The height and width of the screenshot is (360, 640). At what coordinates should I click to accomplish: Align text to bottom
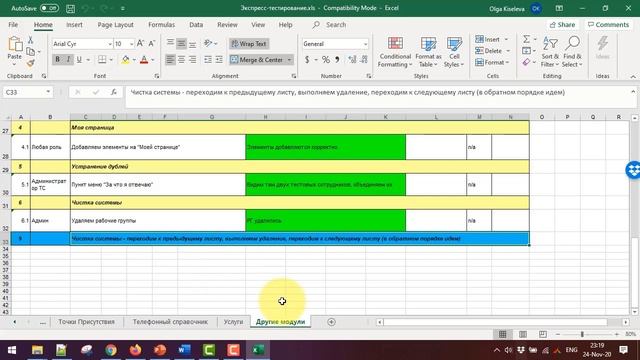[x=192, y=43]
